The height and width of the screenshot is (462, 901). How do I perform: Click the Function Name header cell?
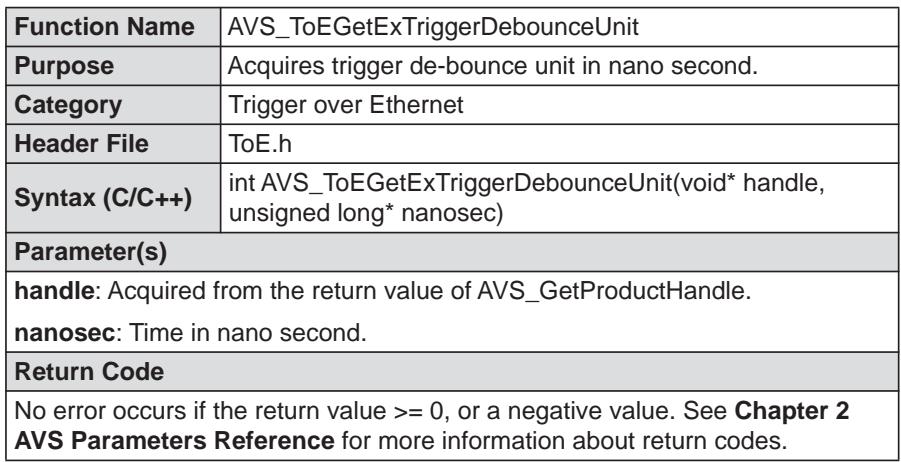[x=113, y=27]
